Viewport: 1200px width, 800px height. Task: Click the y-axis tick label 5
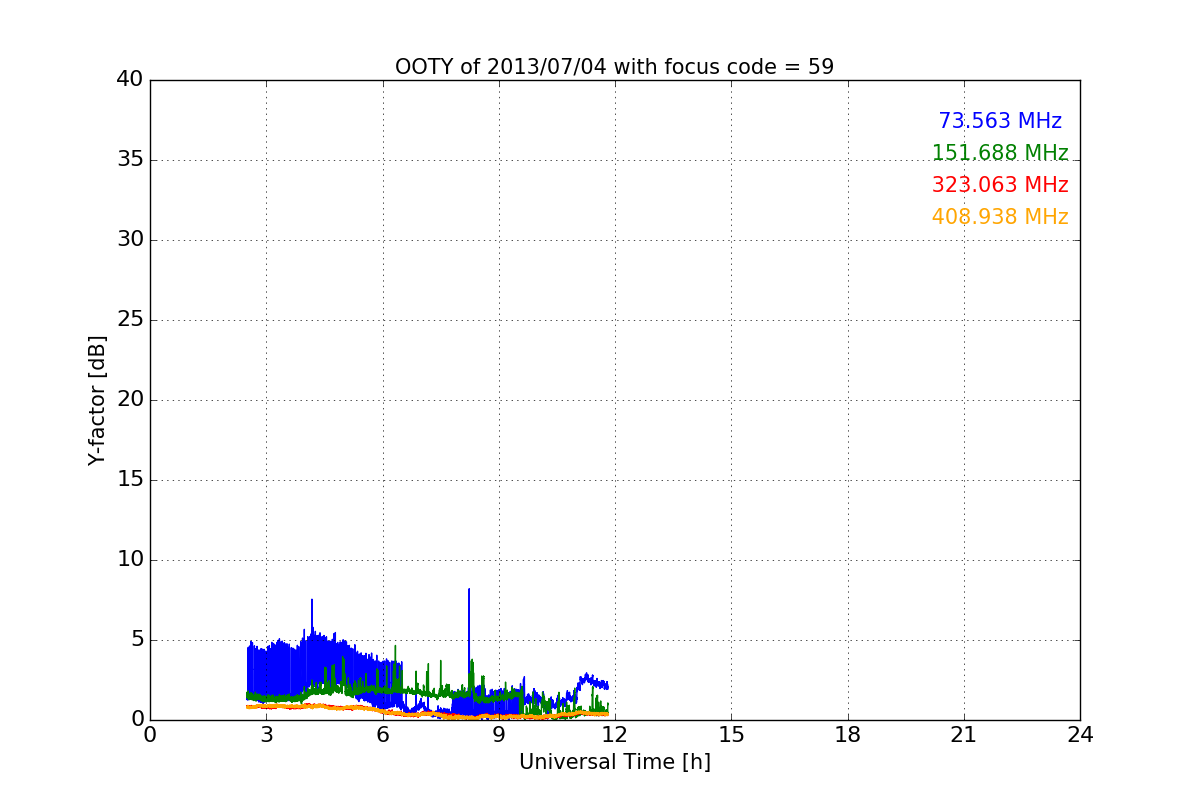(x=136, y=640)
